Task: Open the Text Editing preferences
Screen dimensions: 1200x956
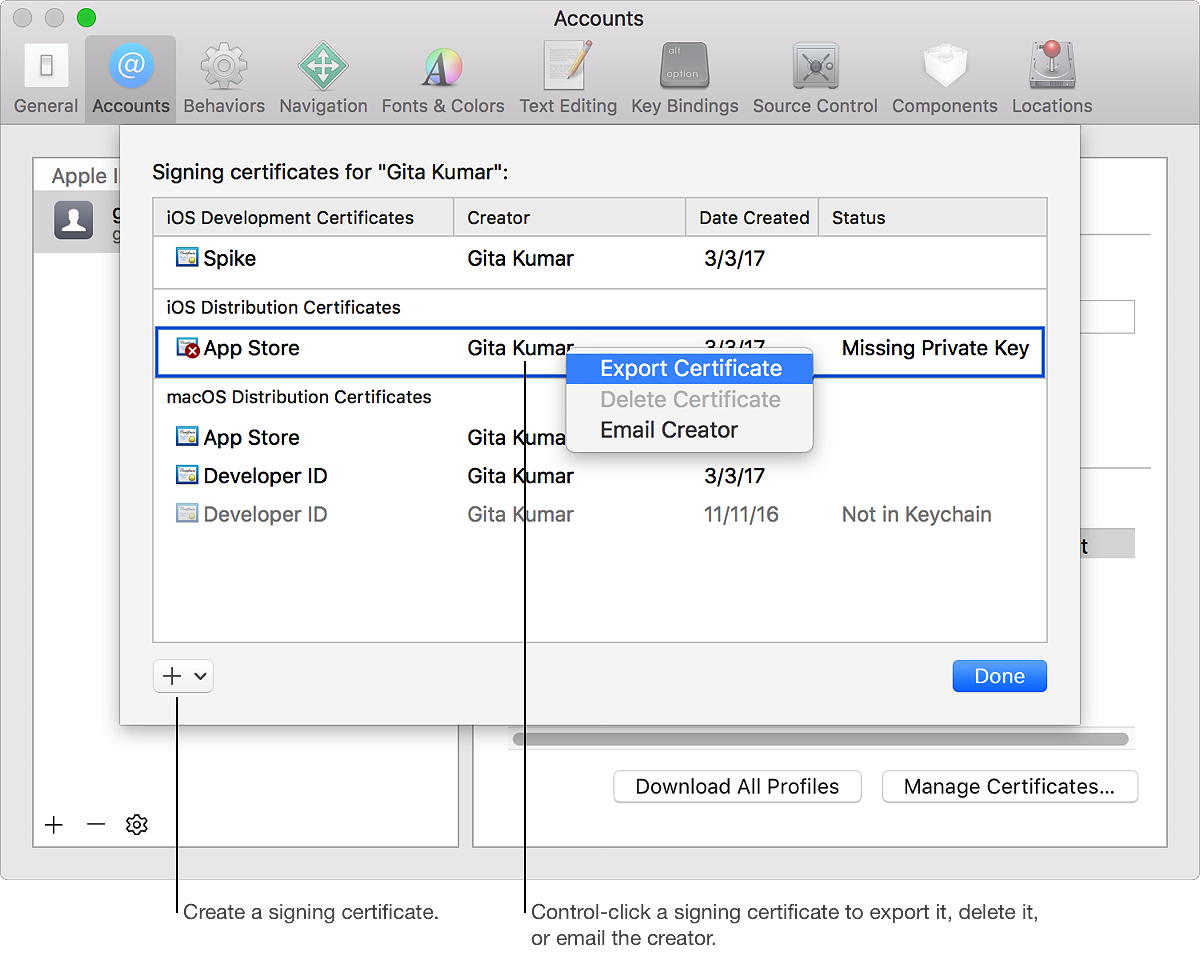Action: [568, 78]
